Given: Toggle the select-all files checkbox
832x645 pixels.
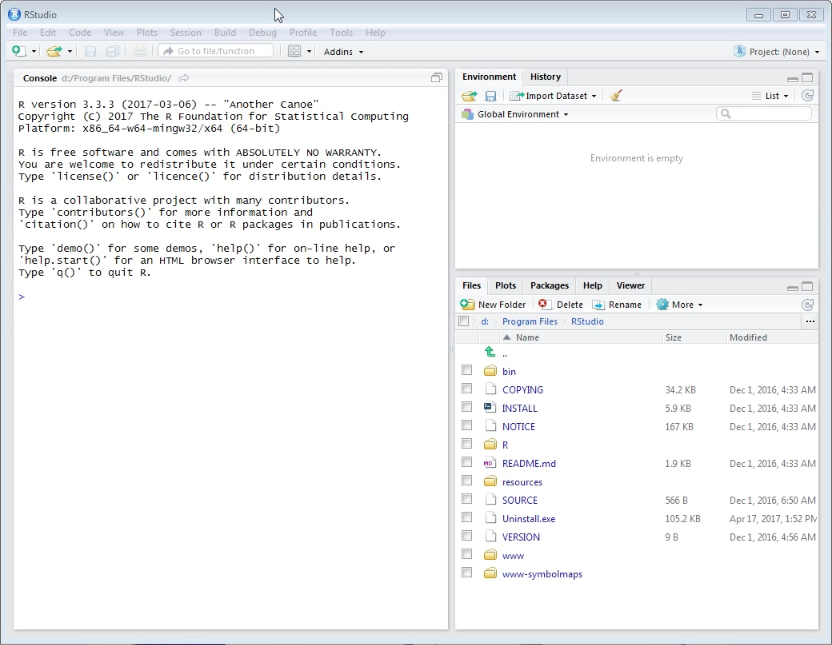Looking at the screenshot, I should point(464,321).
